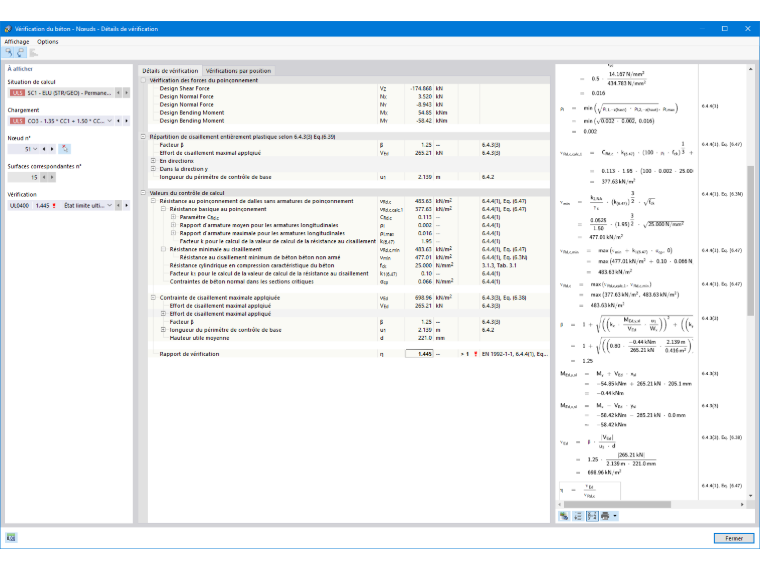Go to previous Situation de calcul

118,93
